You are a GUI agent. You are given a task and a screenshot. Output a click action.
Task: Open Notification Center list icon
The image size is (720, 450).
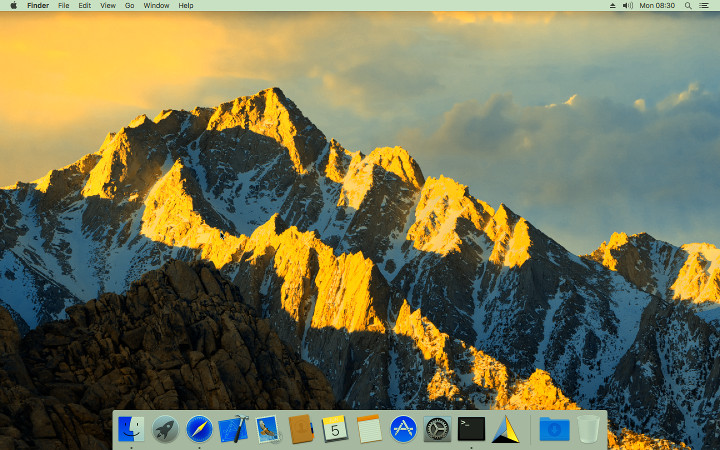(703, 6)
